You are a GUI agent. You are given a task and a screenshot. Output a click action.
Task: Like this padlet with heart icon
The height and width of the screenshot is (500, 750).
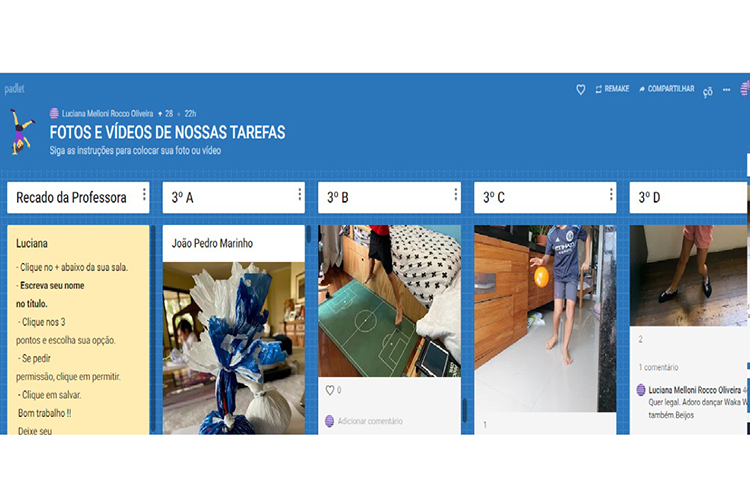[581, 89]
